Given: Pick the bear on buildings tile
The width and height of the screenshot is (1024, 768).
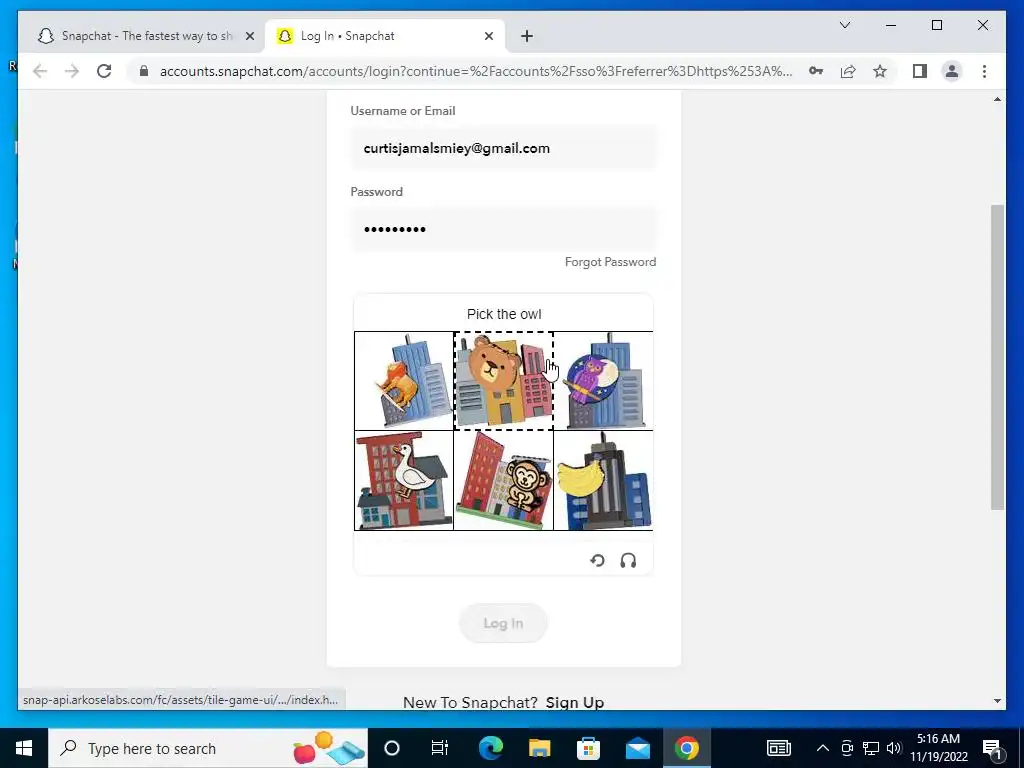Looking at the screenshot, I should click(x=504, y=381).
